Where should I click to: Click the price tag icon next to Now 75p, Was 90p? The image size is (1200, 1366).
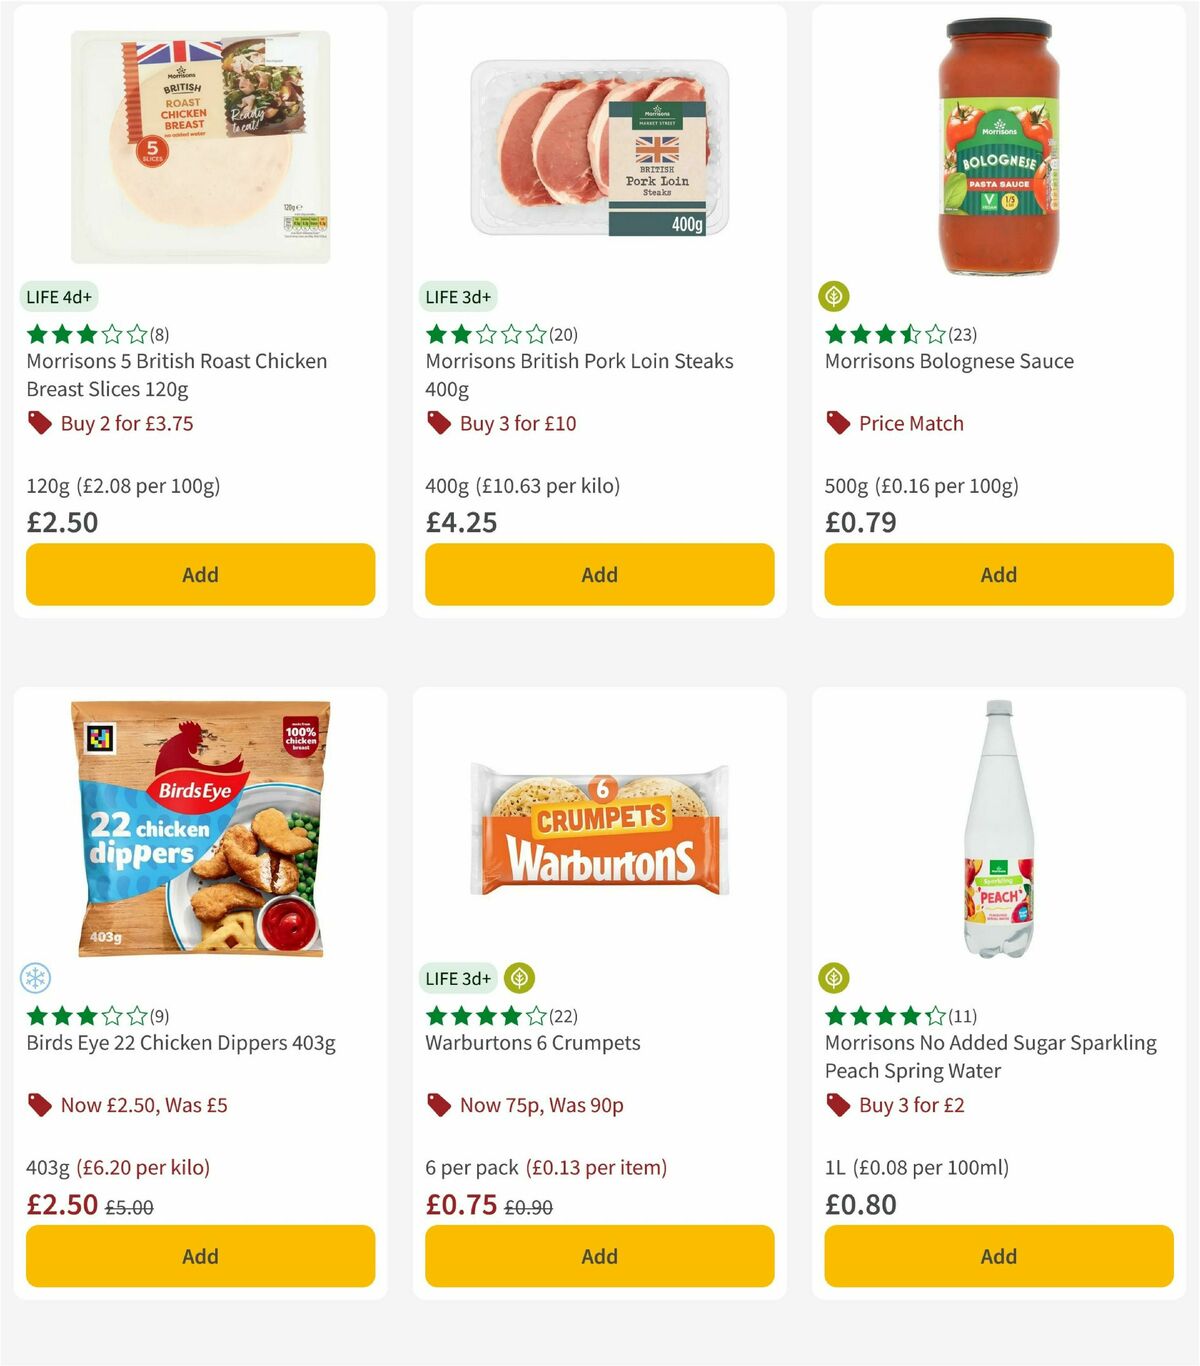pyautogui.click(x=439, y=1105)
